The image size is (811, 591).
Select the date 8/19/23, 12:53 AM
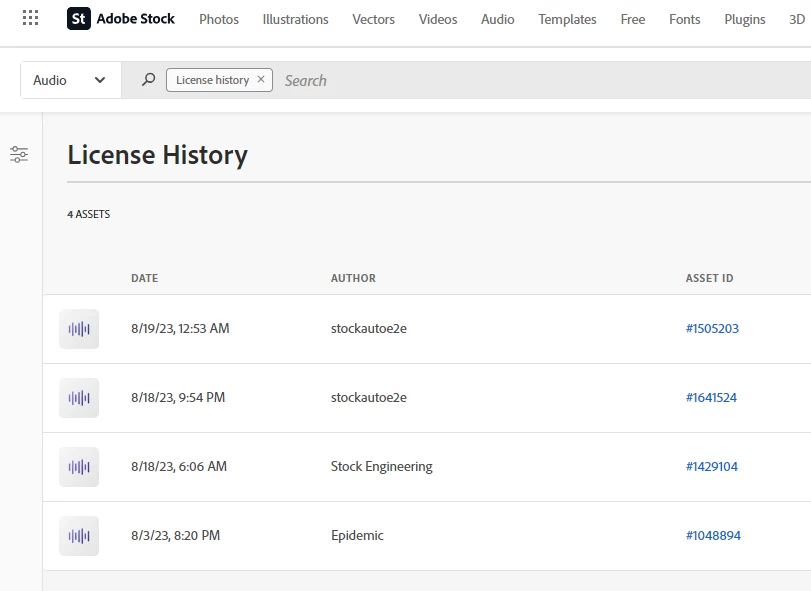(x=180, y=328)
